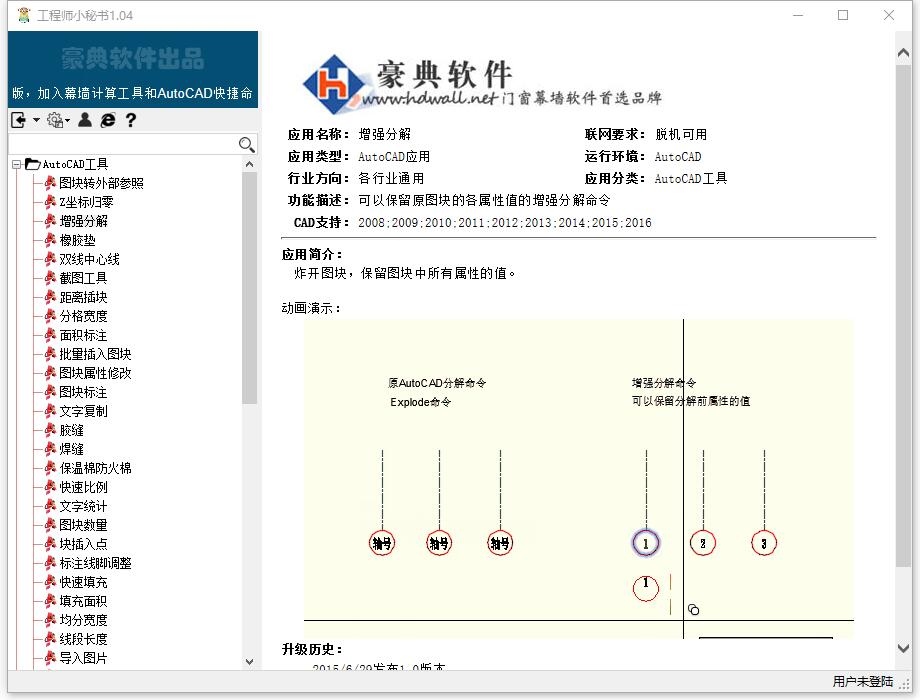Open dropdown arrow beside the login icon

pos(37,120)
